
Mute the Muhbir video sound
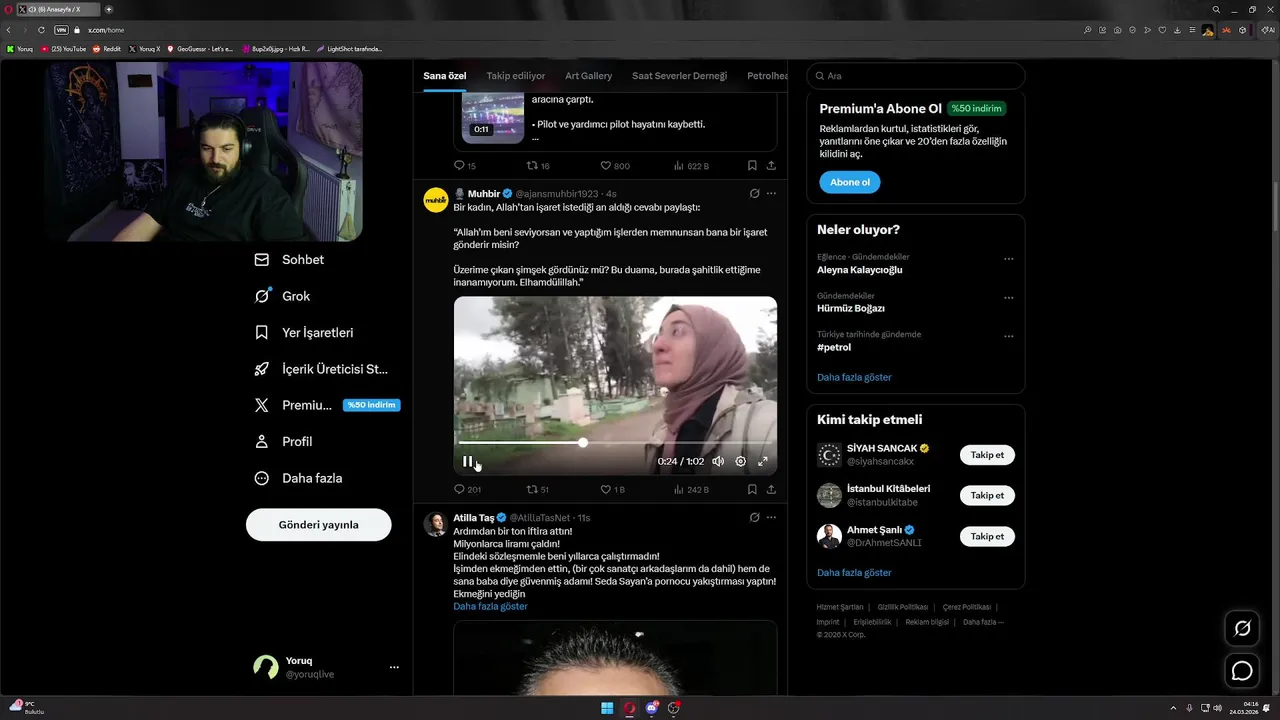tap(718, 461)
